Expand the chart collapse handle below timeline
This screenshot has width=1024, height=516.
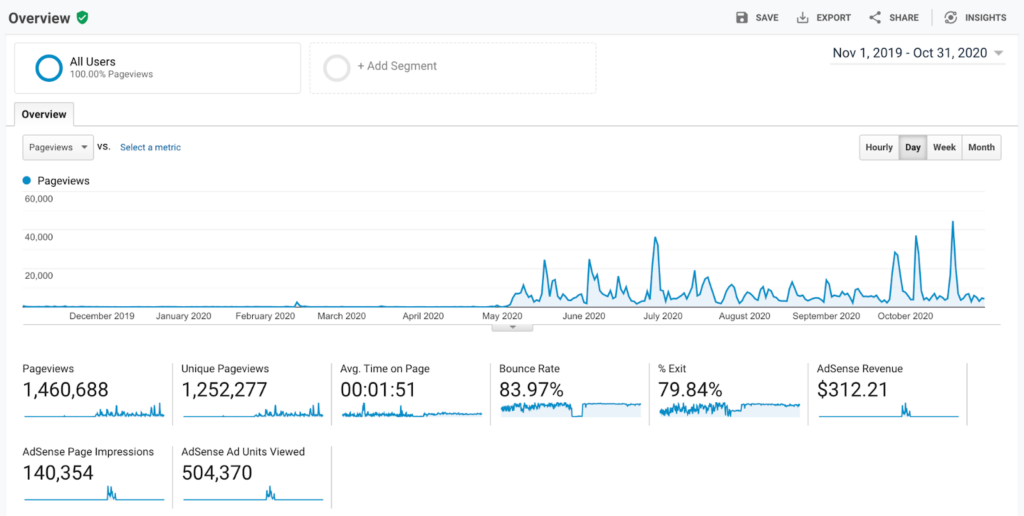point(512,327)
